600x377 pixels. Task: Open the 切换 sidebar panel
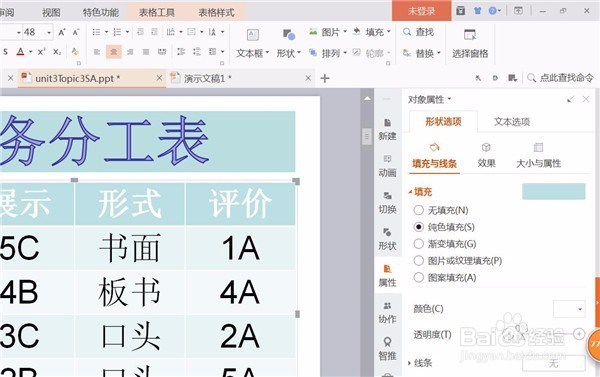click(387, 203)
